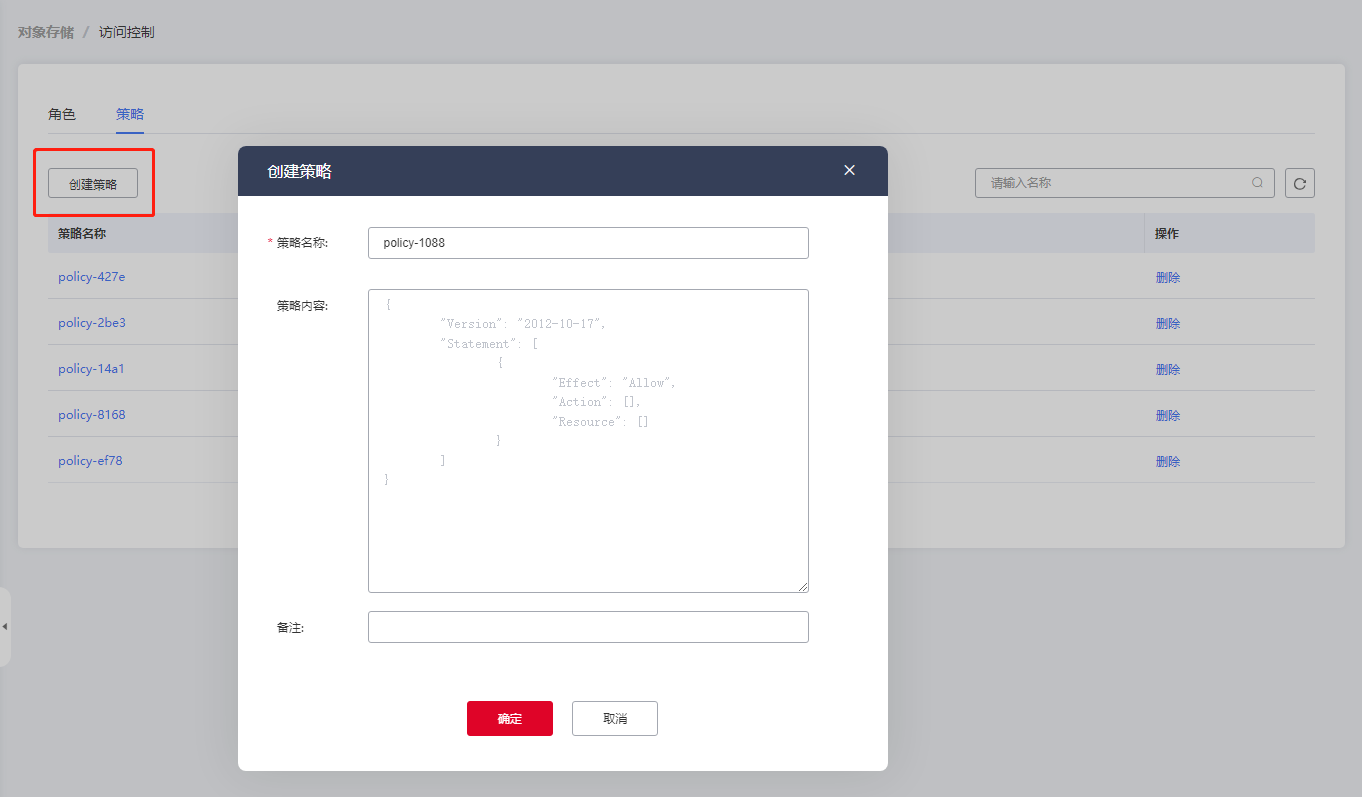Click the refresh icon beside the search box
The image size is (1362, 797).
1299,183
